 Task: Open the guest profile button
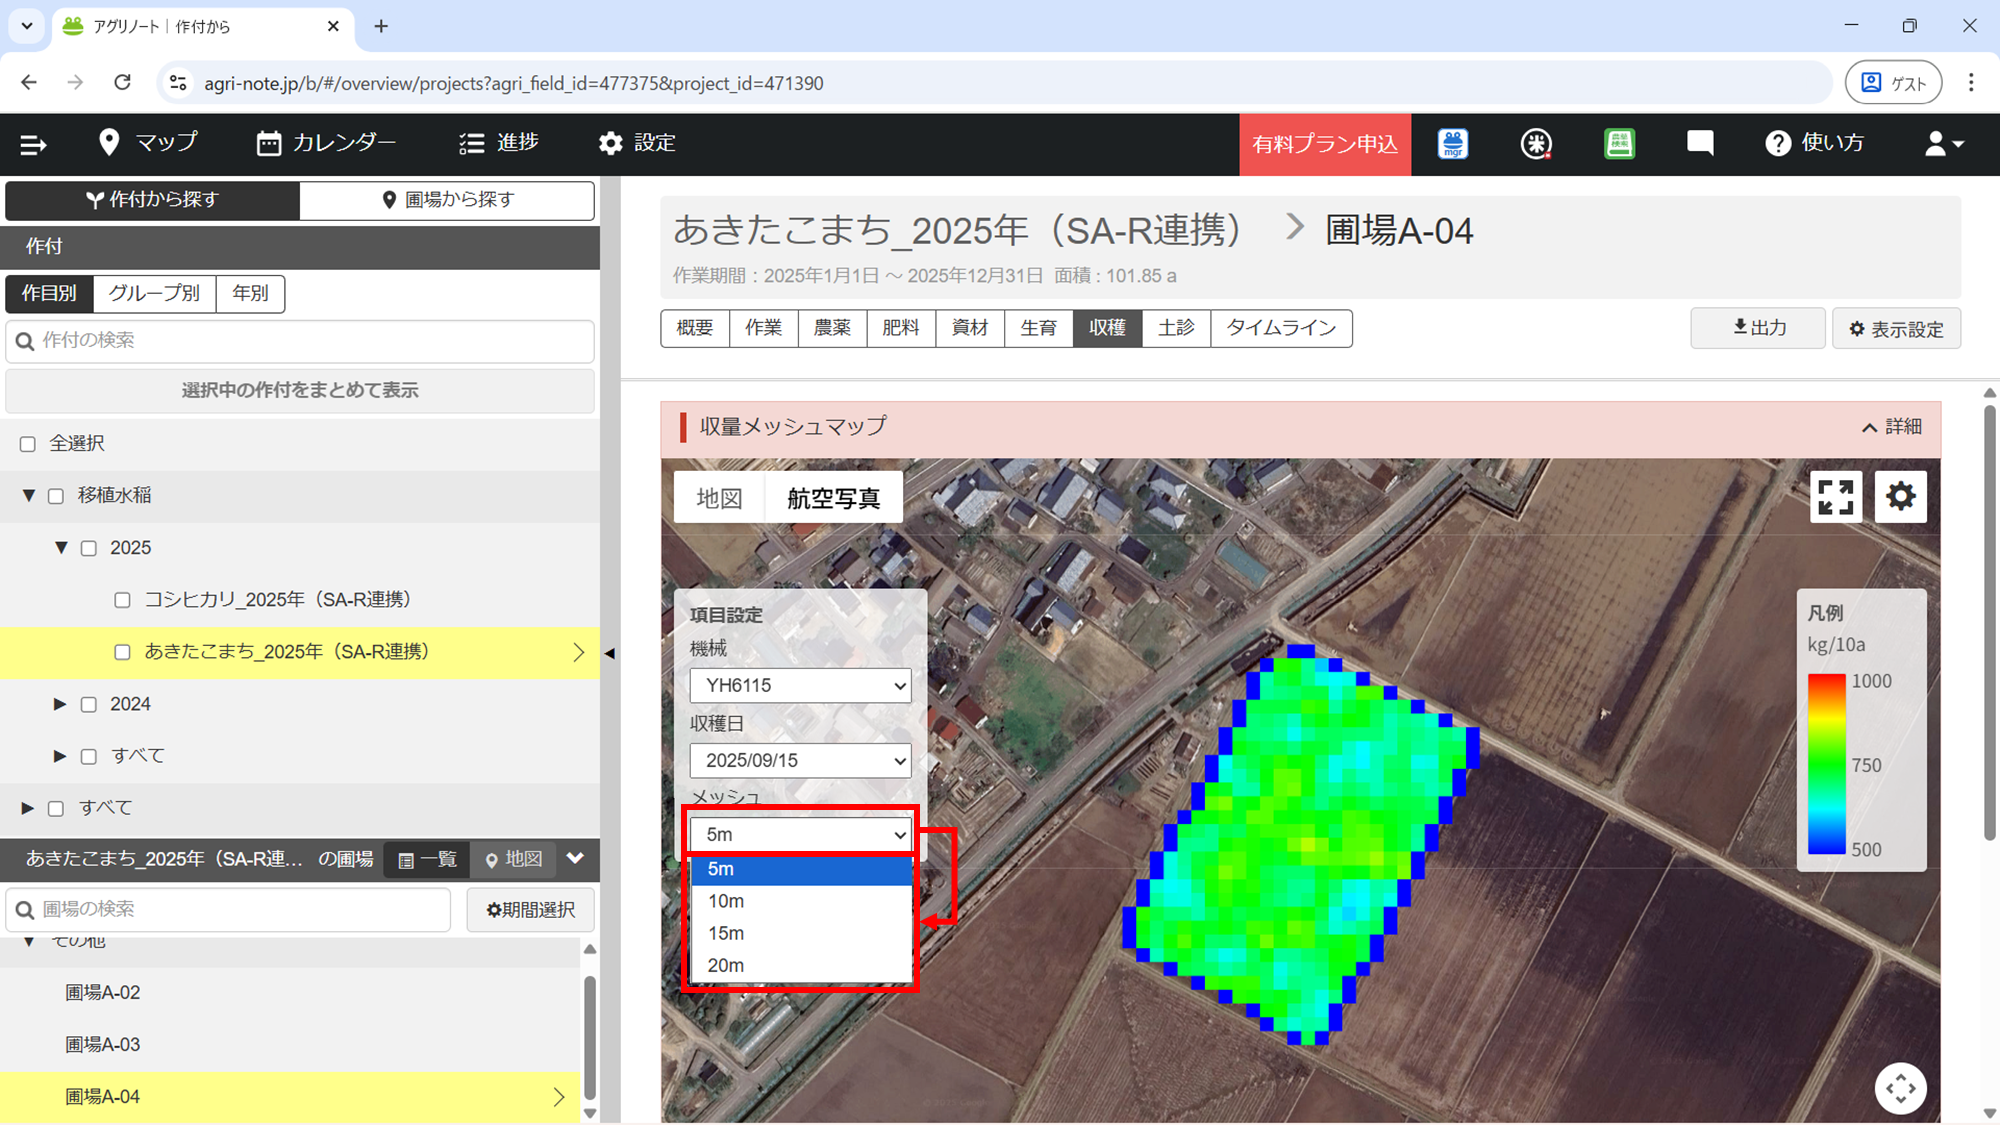(x=1893, y=83)
